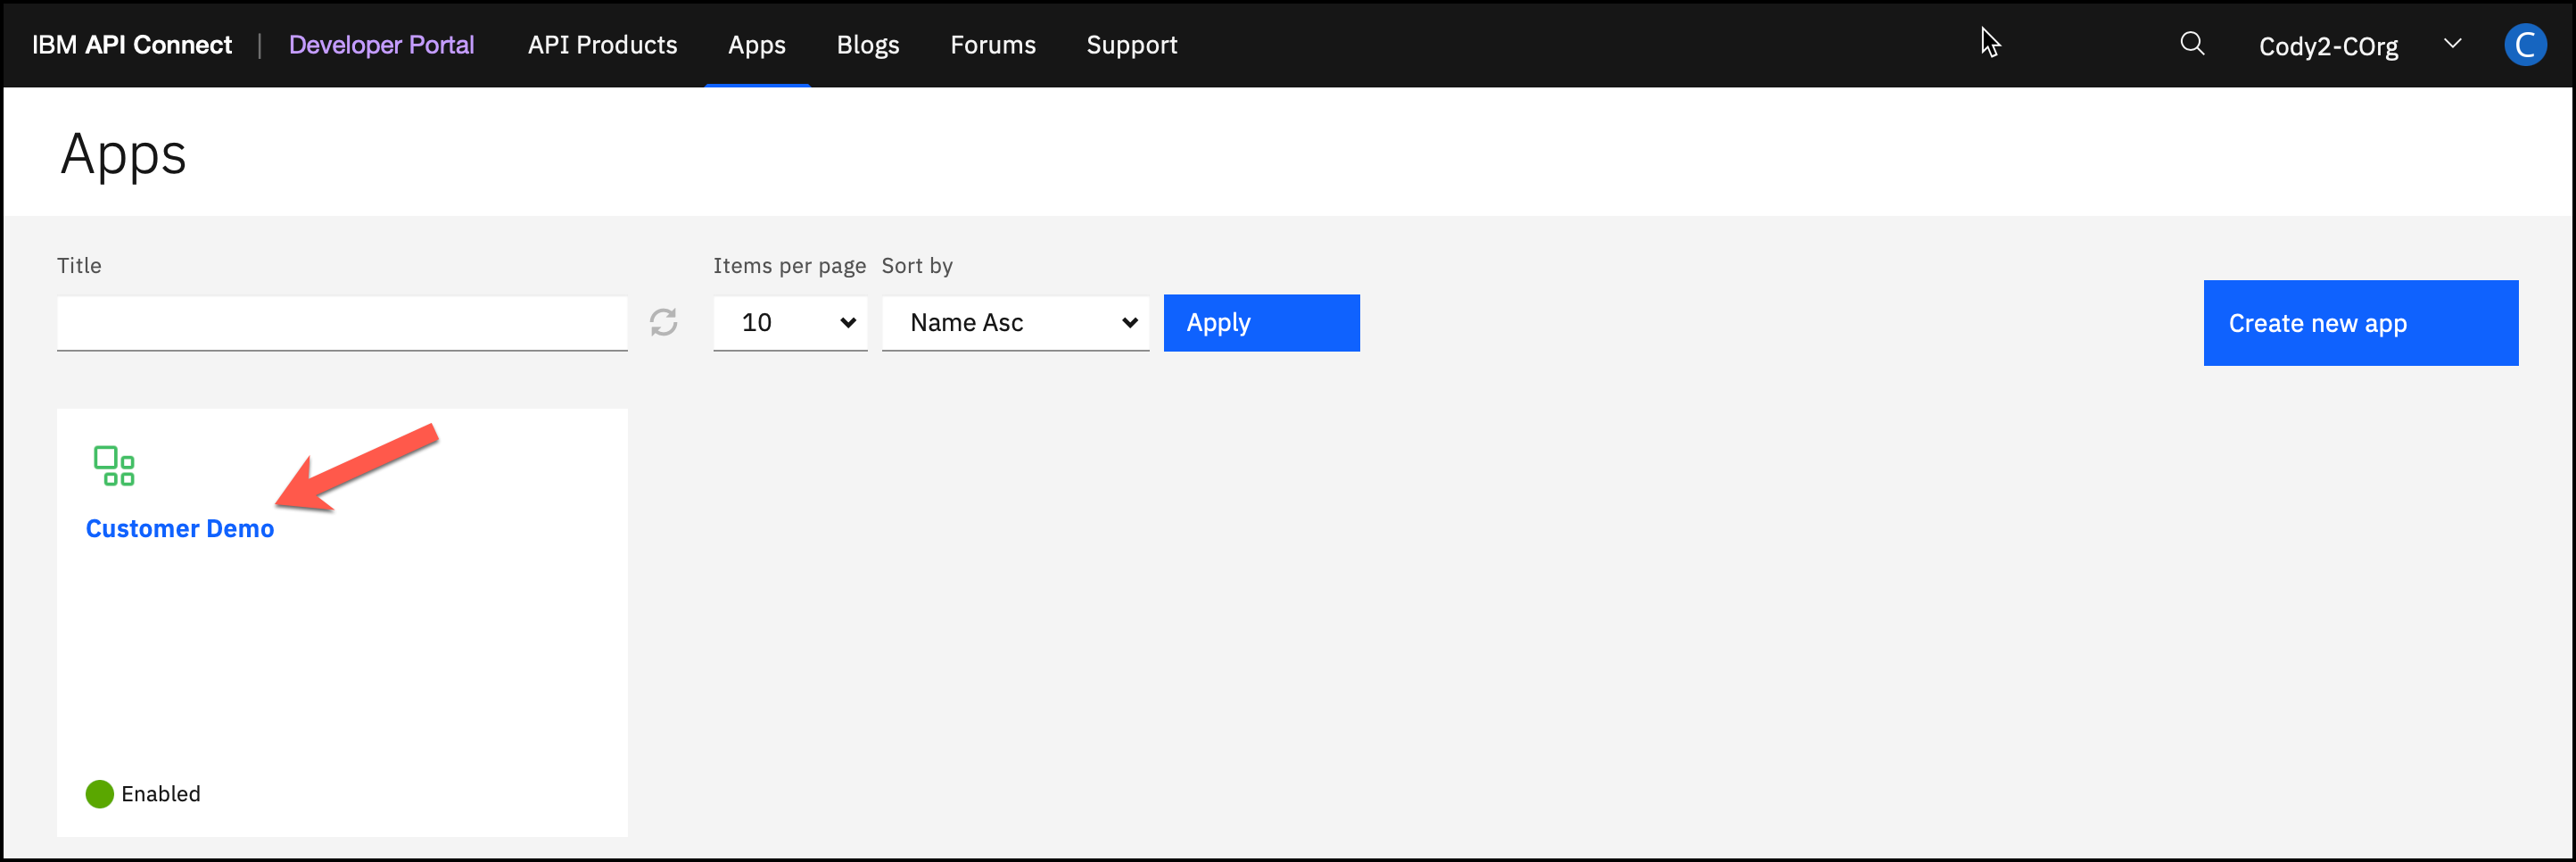Open the Items per page dropdown
2576x862 pixels.
coord(789,323)
